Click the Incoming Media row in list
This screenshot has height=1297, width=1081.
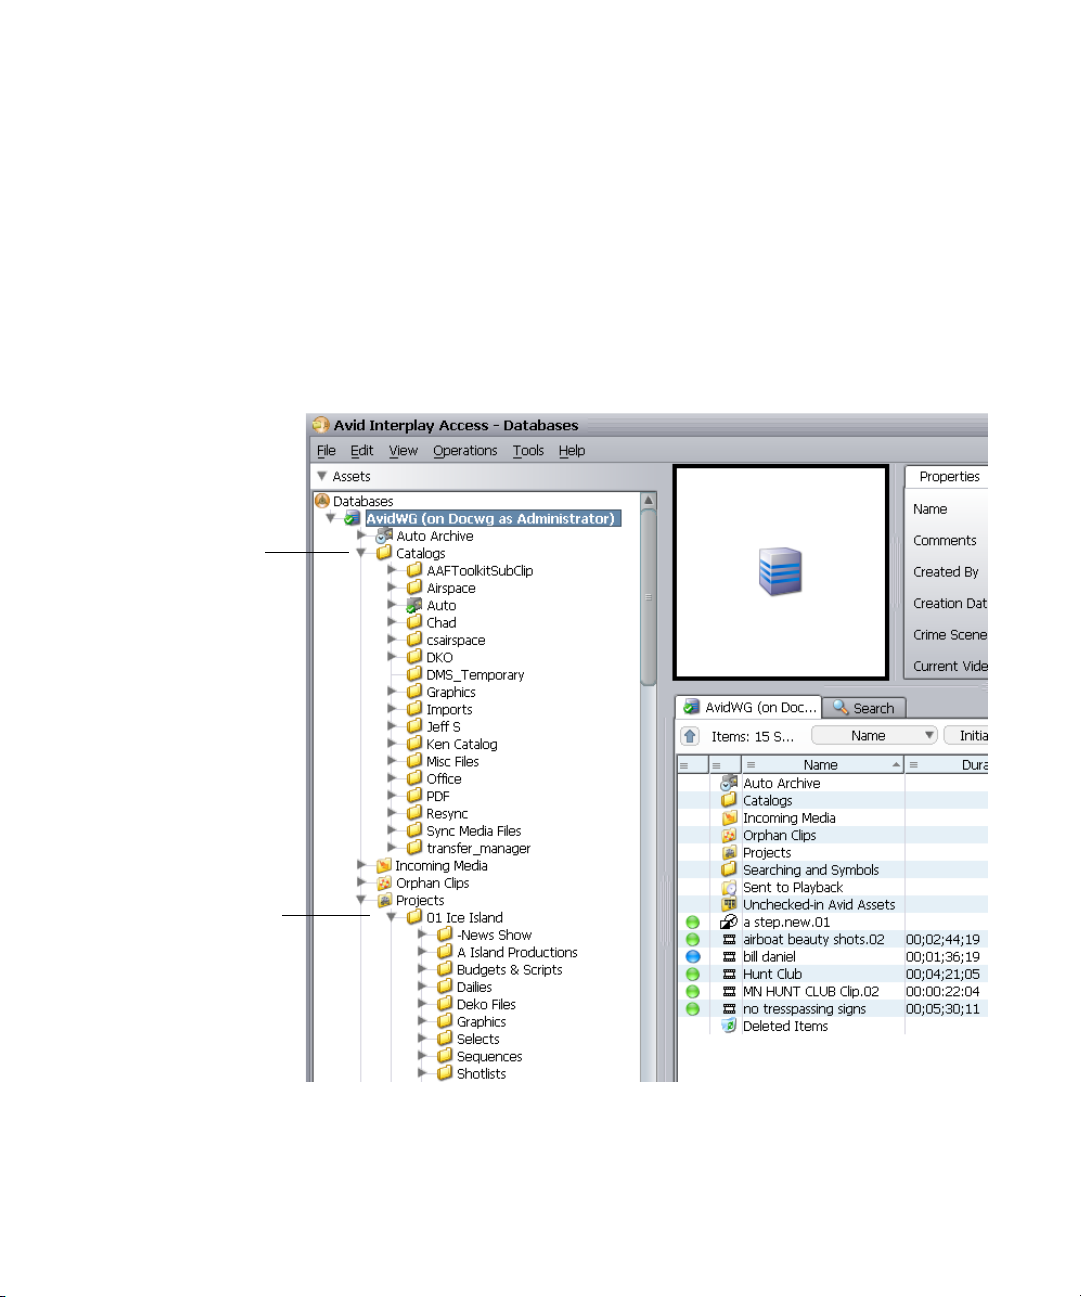[832, 818]
